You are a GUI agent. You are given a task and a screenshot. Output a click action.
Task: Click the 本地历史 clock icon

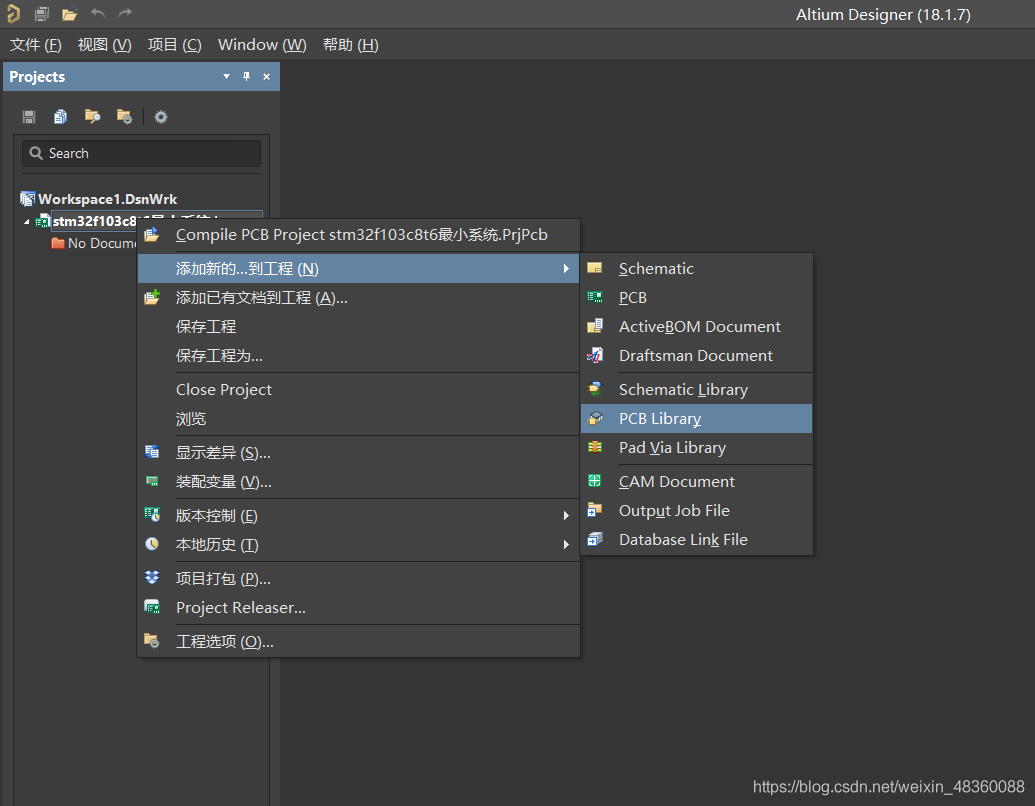pyautogui.click(x=152, y=544)
